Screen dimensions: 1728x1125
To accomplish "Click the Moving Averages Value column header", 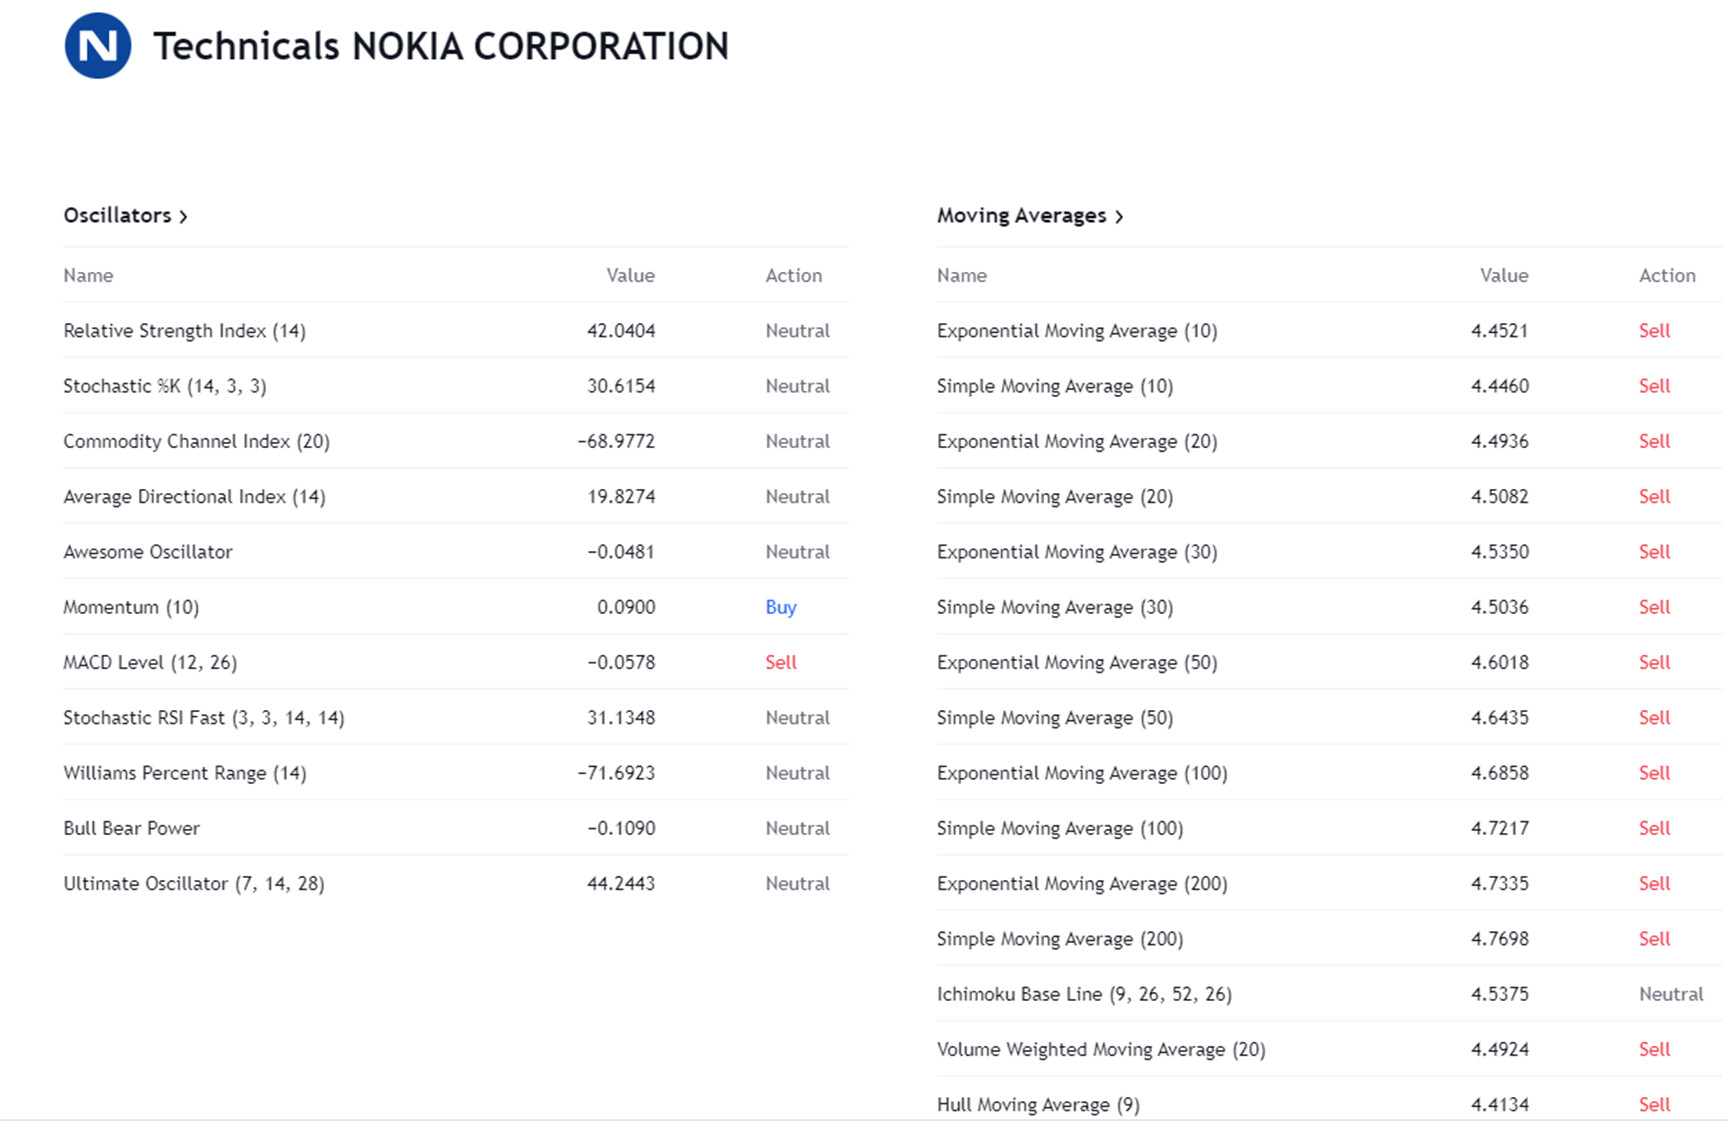I will coord(1504,275).
